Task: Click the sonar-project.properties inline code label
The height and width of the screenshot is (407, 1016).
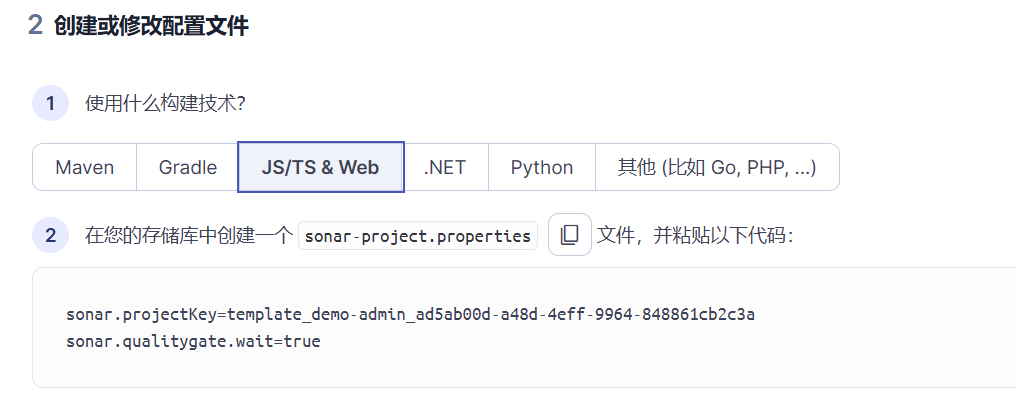Action: pos(418,235)
